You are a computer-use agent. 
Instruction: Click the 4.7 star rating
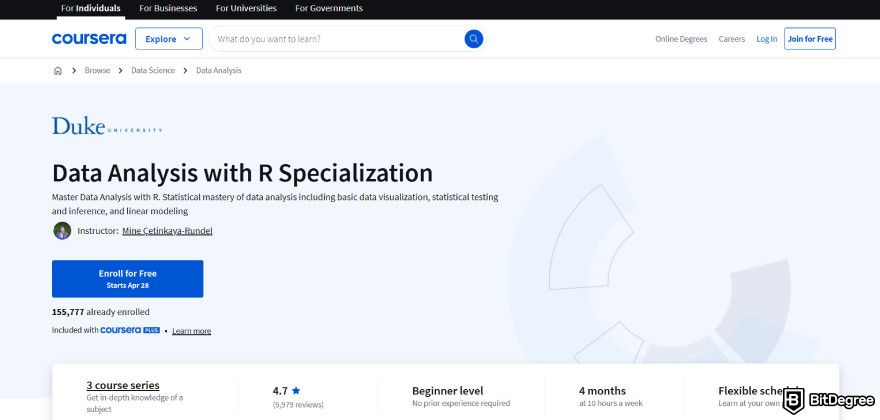[286, 391]
